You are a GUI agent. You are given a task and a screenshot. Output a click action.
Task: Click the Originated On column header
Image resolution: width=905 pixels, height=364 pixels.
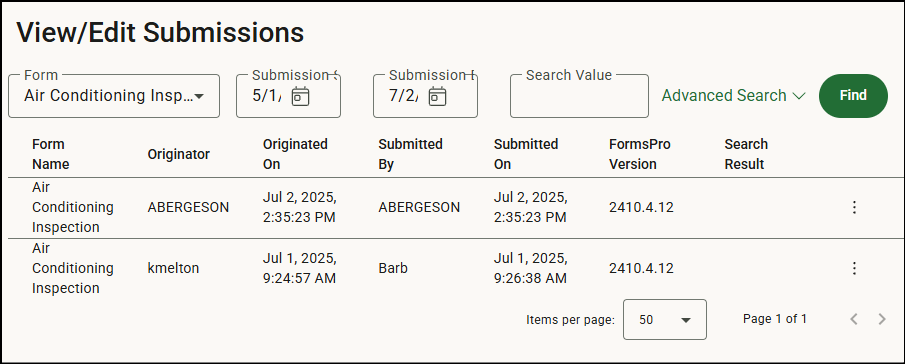[x=295, y=154]
